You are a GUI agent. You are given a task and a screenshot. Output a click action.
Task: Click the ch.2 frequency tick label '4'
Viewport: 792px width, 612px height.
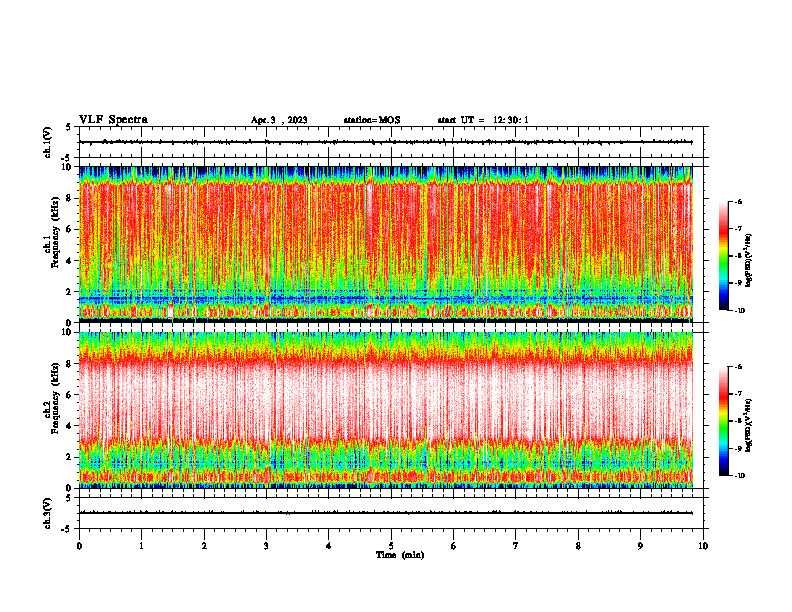pos(70,426)
